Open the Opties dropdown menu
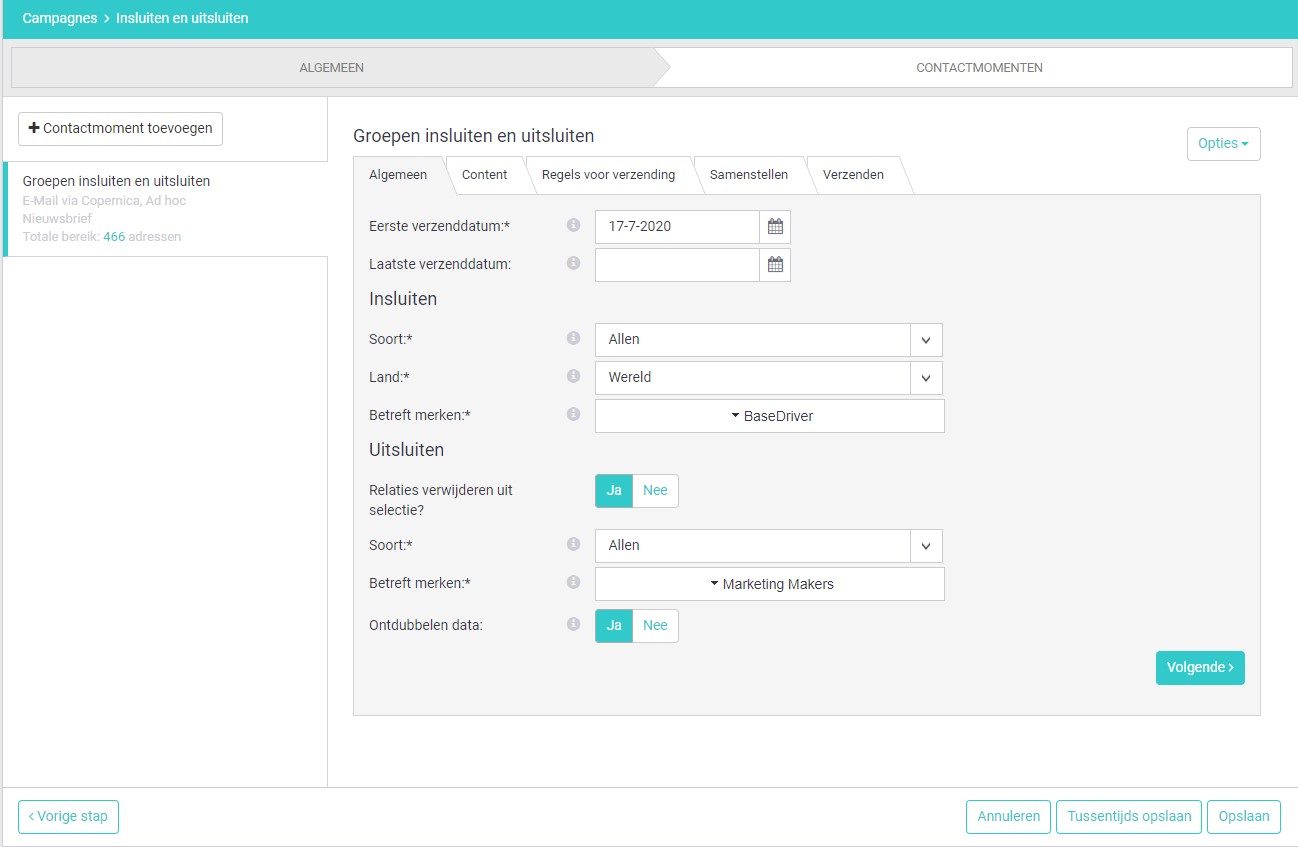This screenshot has width=1298, height=847. click(1223, 144)
